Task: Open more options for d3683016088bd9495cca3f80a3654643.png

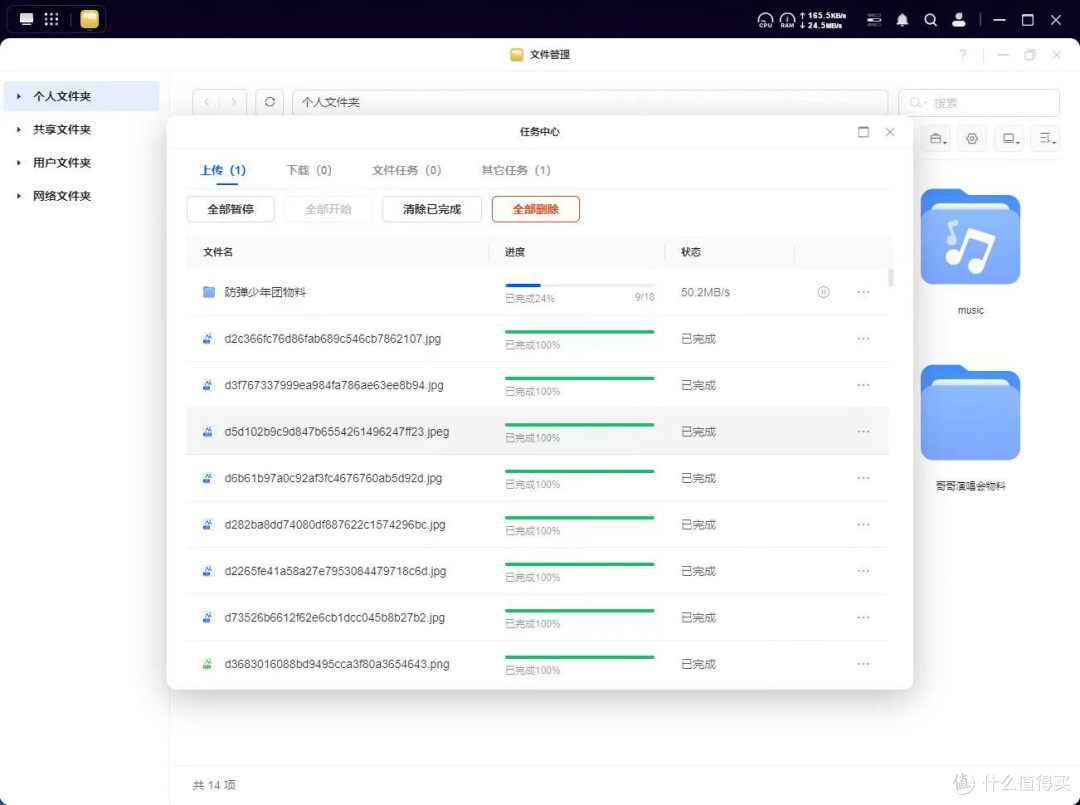Action: [x=863, y=664]
